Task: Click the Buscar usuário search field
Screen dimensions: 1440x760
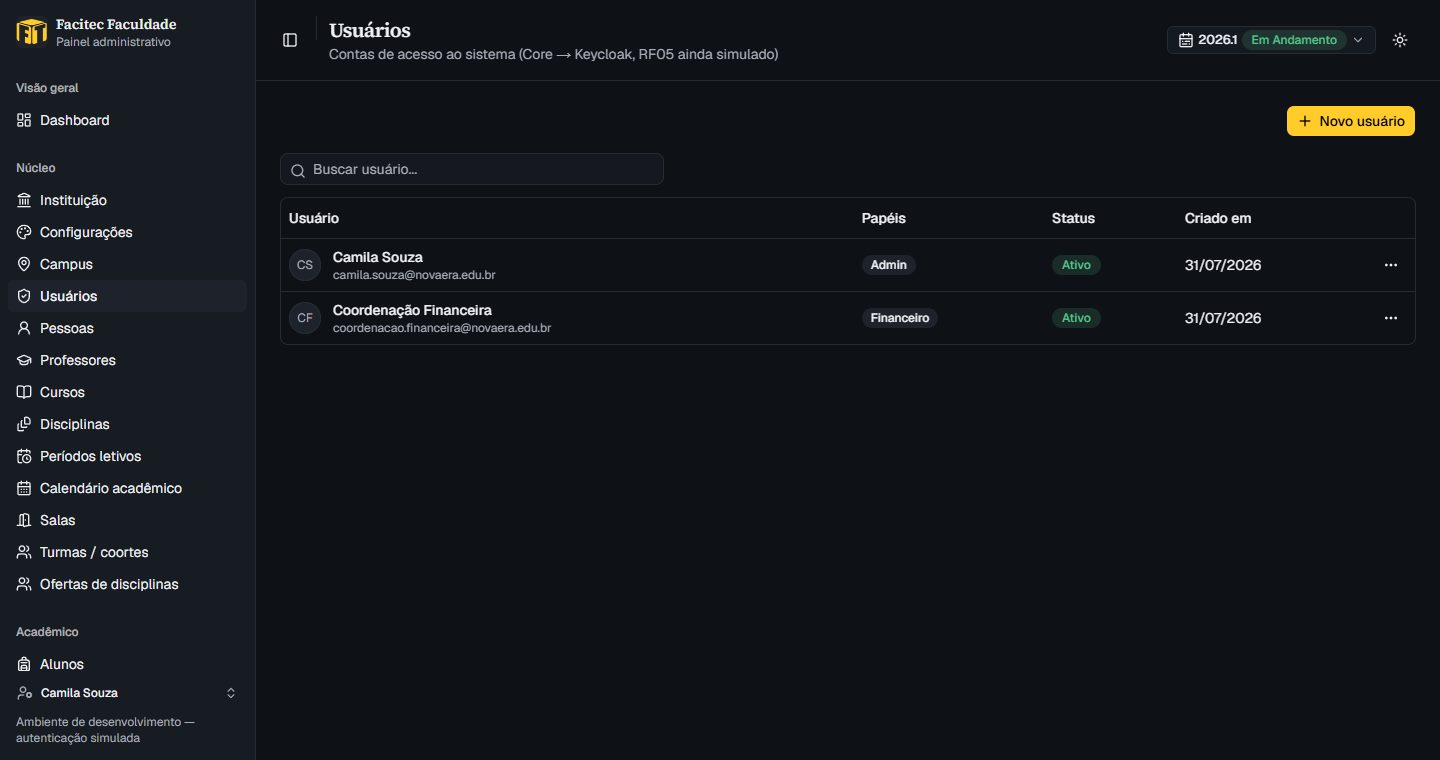Action: click(472, 169)
